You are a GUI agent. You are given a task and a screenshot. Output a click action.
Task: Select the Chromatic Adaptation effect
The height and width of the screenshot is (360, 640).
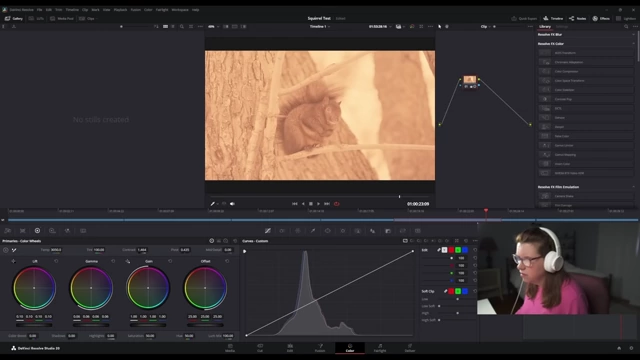586,62
